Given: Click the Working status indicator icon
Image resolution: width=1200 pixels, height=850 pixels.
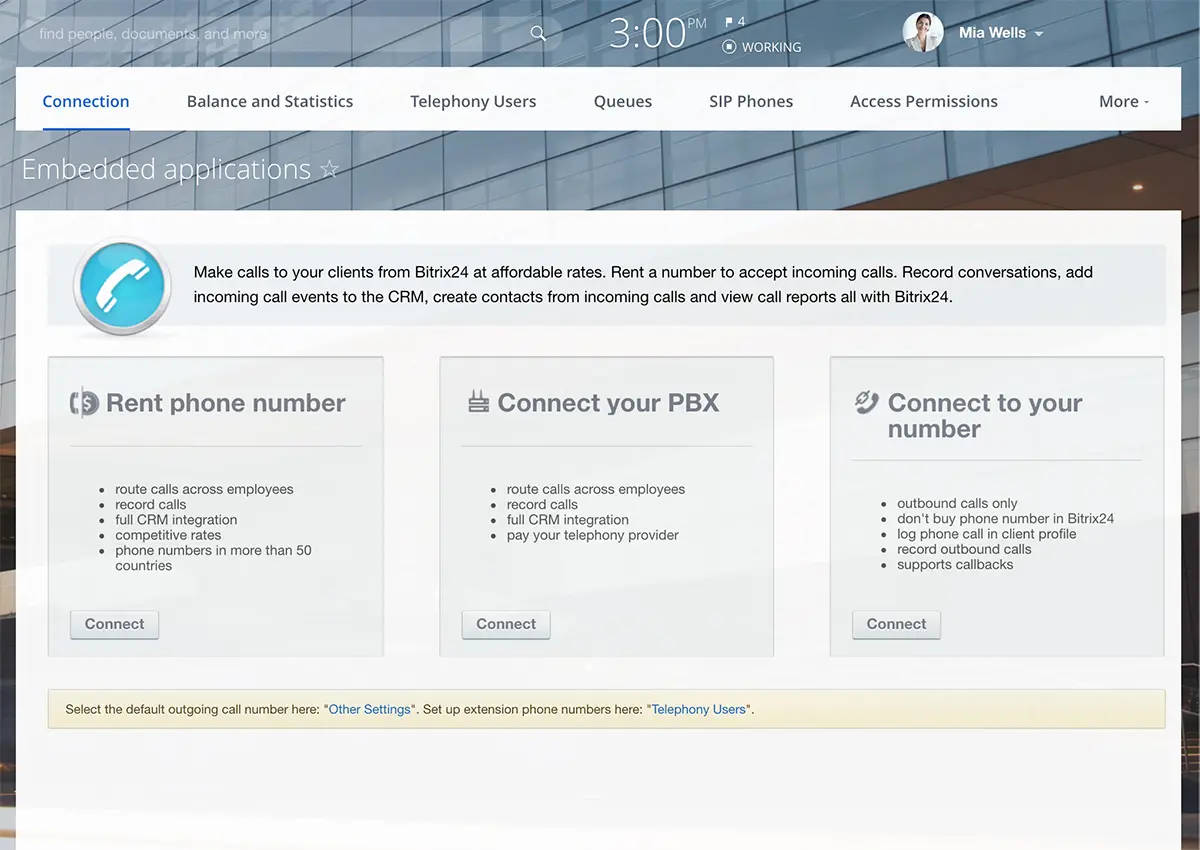Looking at the screenshot, I should [x=729, y=47].
